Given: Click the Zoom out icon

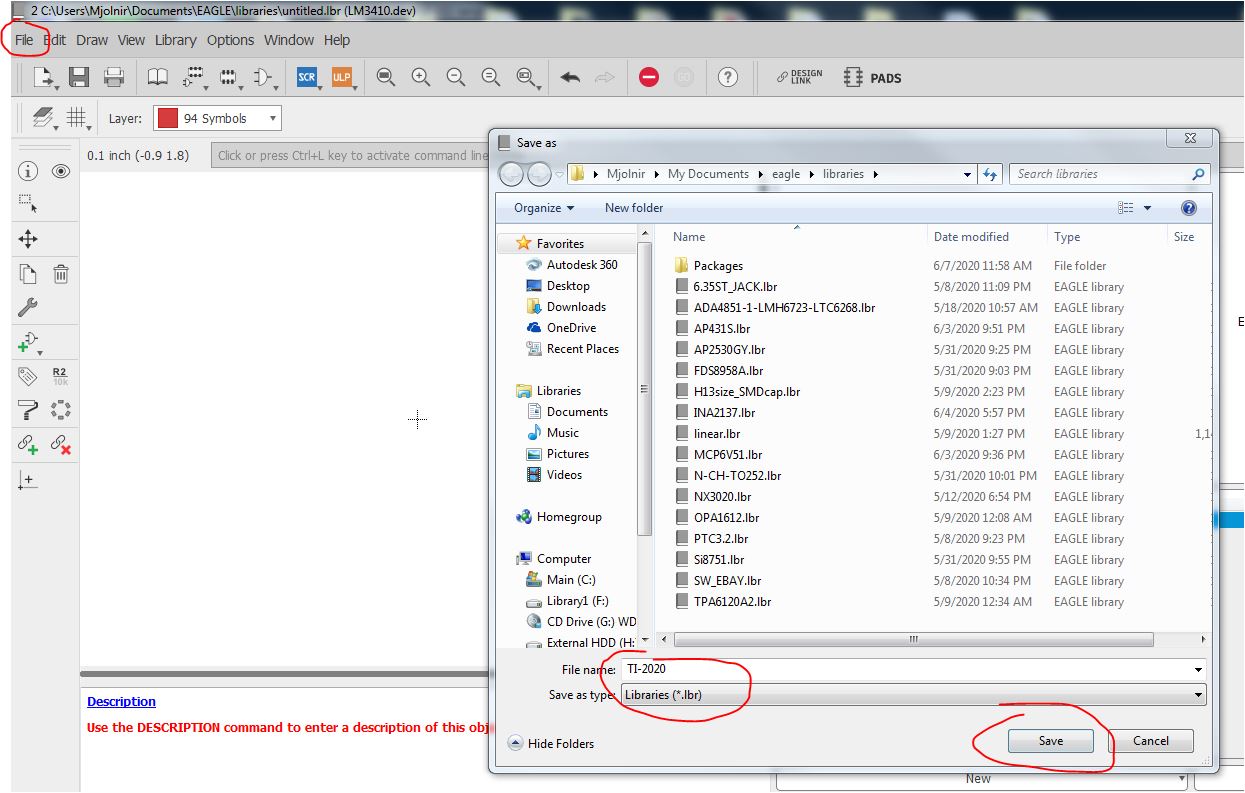Looking at the screenshot, I should (x=456, y=77).
